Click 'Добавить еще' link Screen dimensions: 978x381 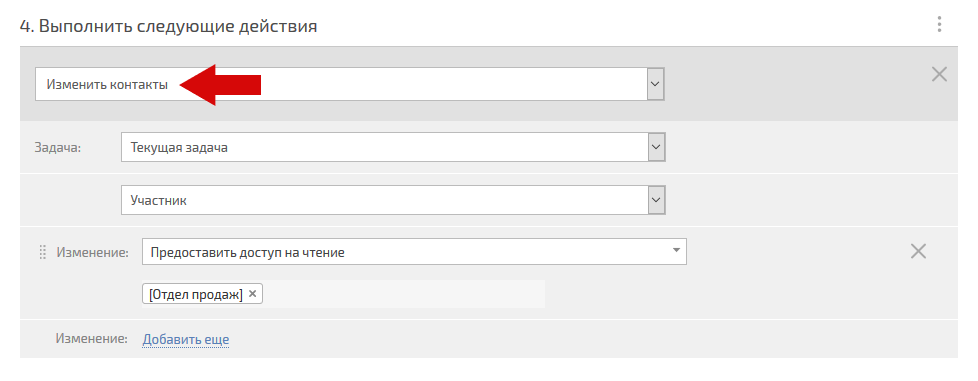point(186,339)
